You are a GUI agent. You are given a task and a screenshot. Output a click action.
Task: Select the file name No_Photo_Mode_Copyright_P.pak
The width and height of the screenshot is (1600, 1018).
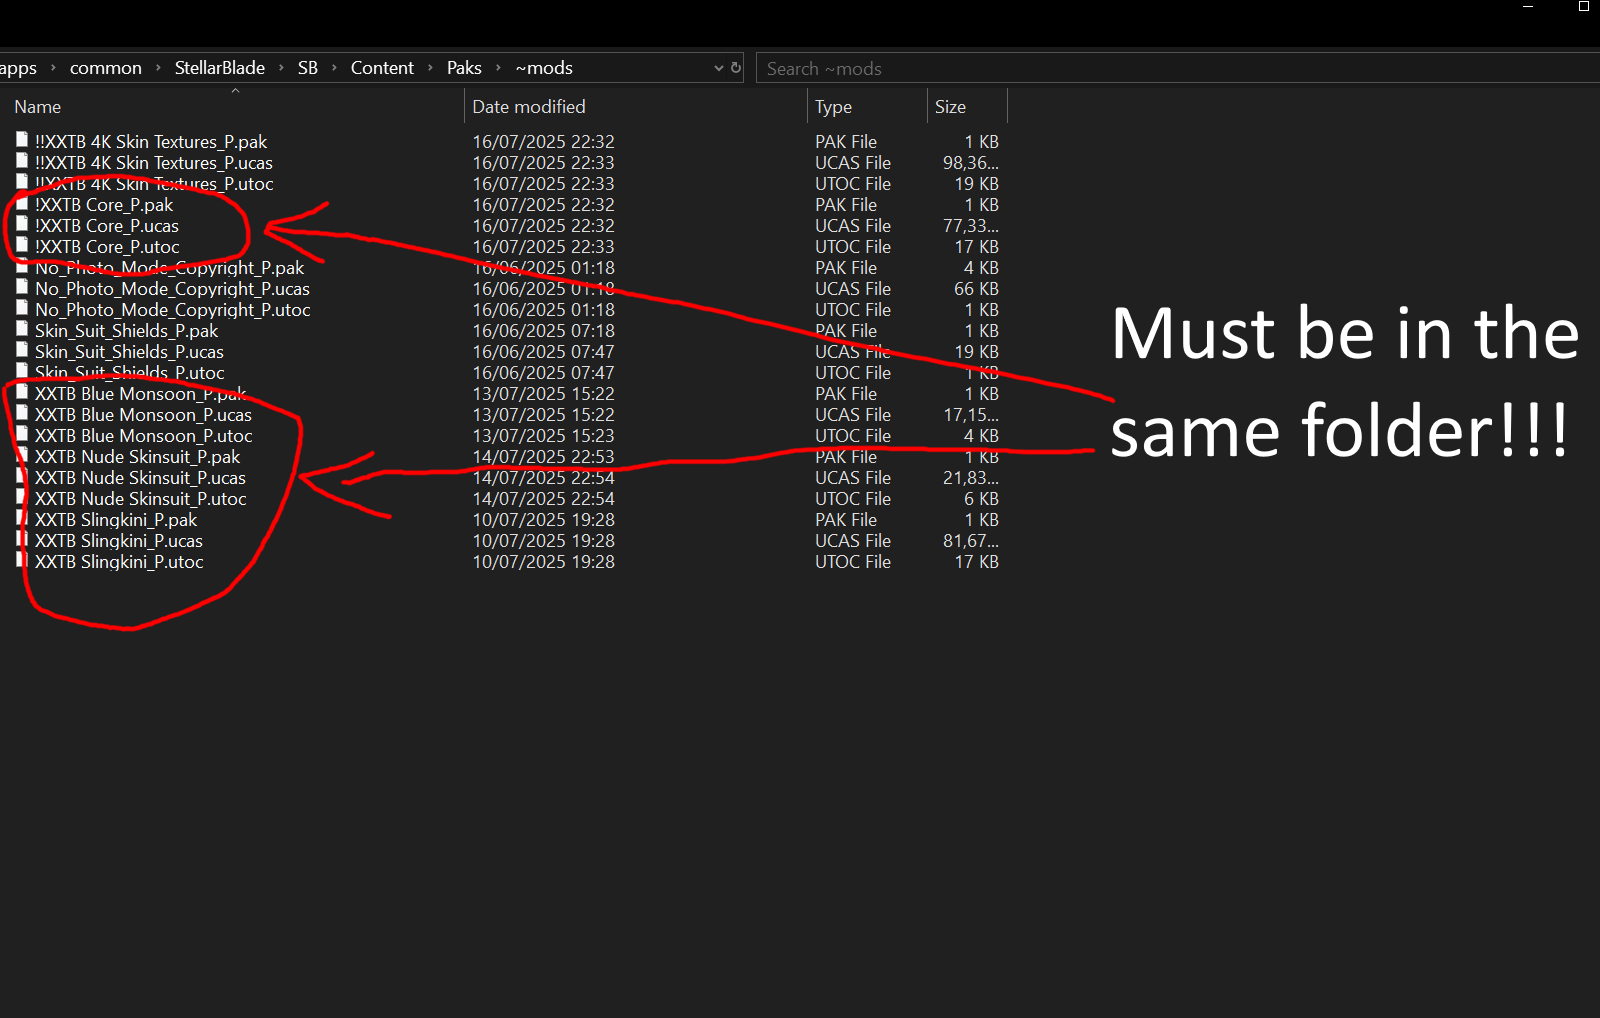click(170, 268)
